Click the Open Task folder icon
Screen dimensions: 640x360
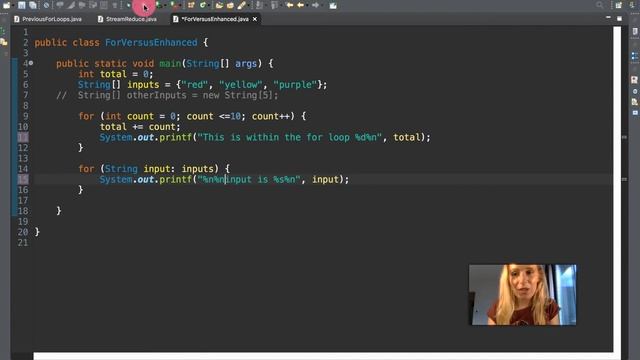click(230, 5)
